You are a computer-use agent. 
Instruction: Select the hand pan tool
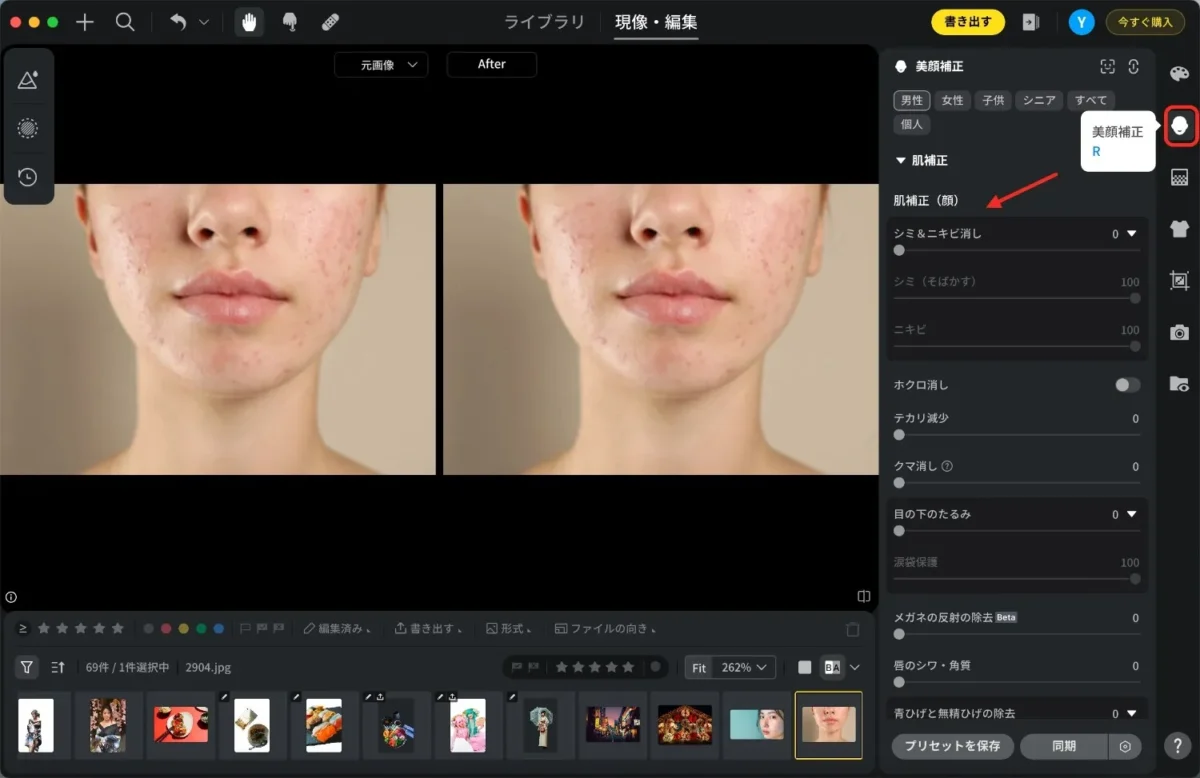click(249, 22)
